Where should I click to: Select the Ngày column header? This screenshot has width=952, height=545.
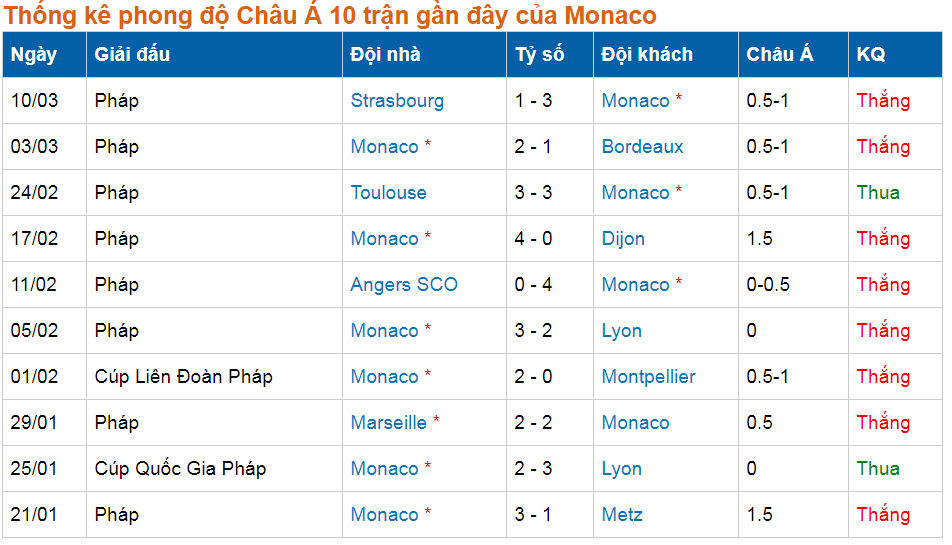pyautogui.click(x=33, y=55)
